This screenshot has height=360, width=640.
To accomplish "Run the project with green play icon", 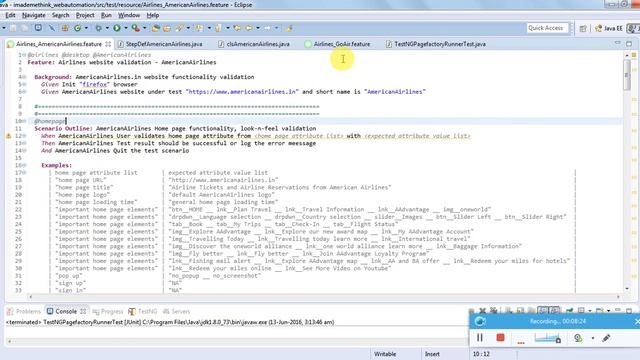I will pos(117,28).
